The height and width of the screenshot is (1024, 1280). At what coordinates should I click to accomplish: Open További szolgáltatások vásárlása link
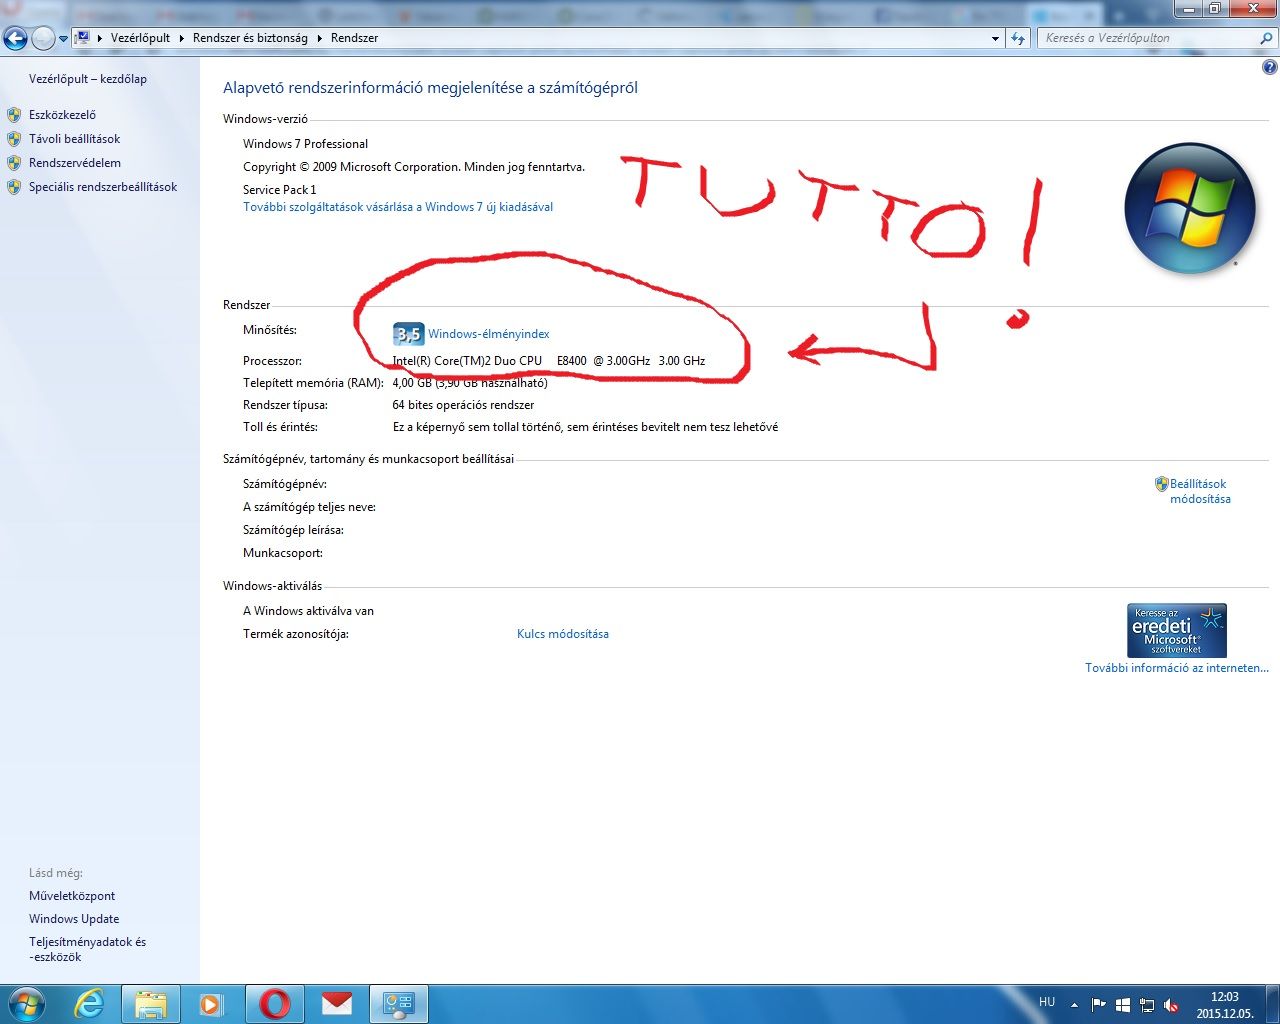coord(398,207)
